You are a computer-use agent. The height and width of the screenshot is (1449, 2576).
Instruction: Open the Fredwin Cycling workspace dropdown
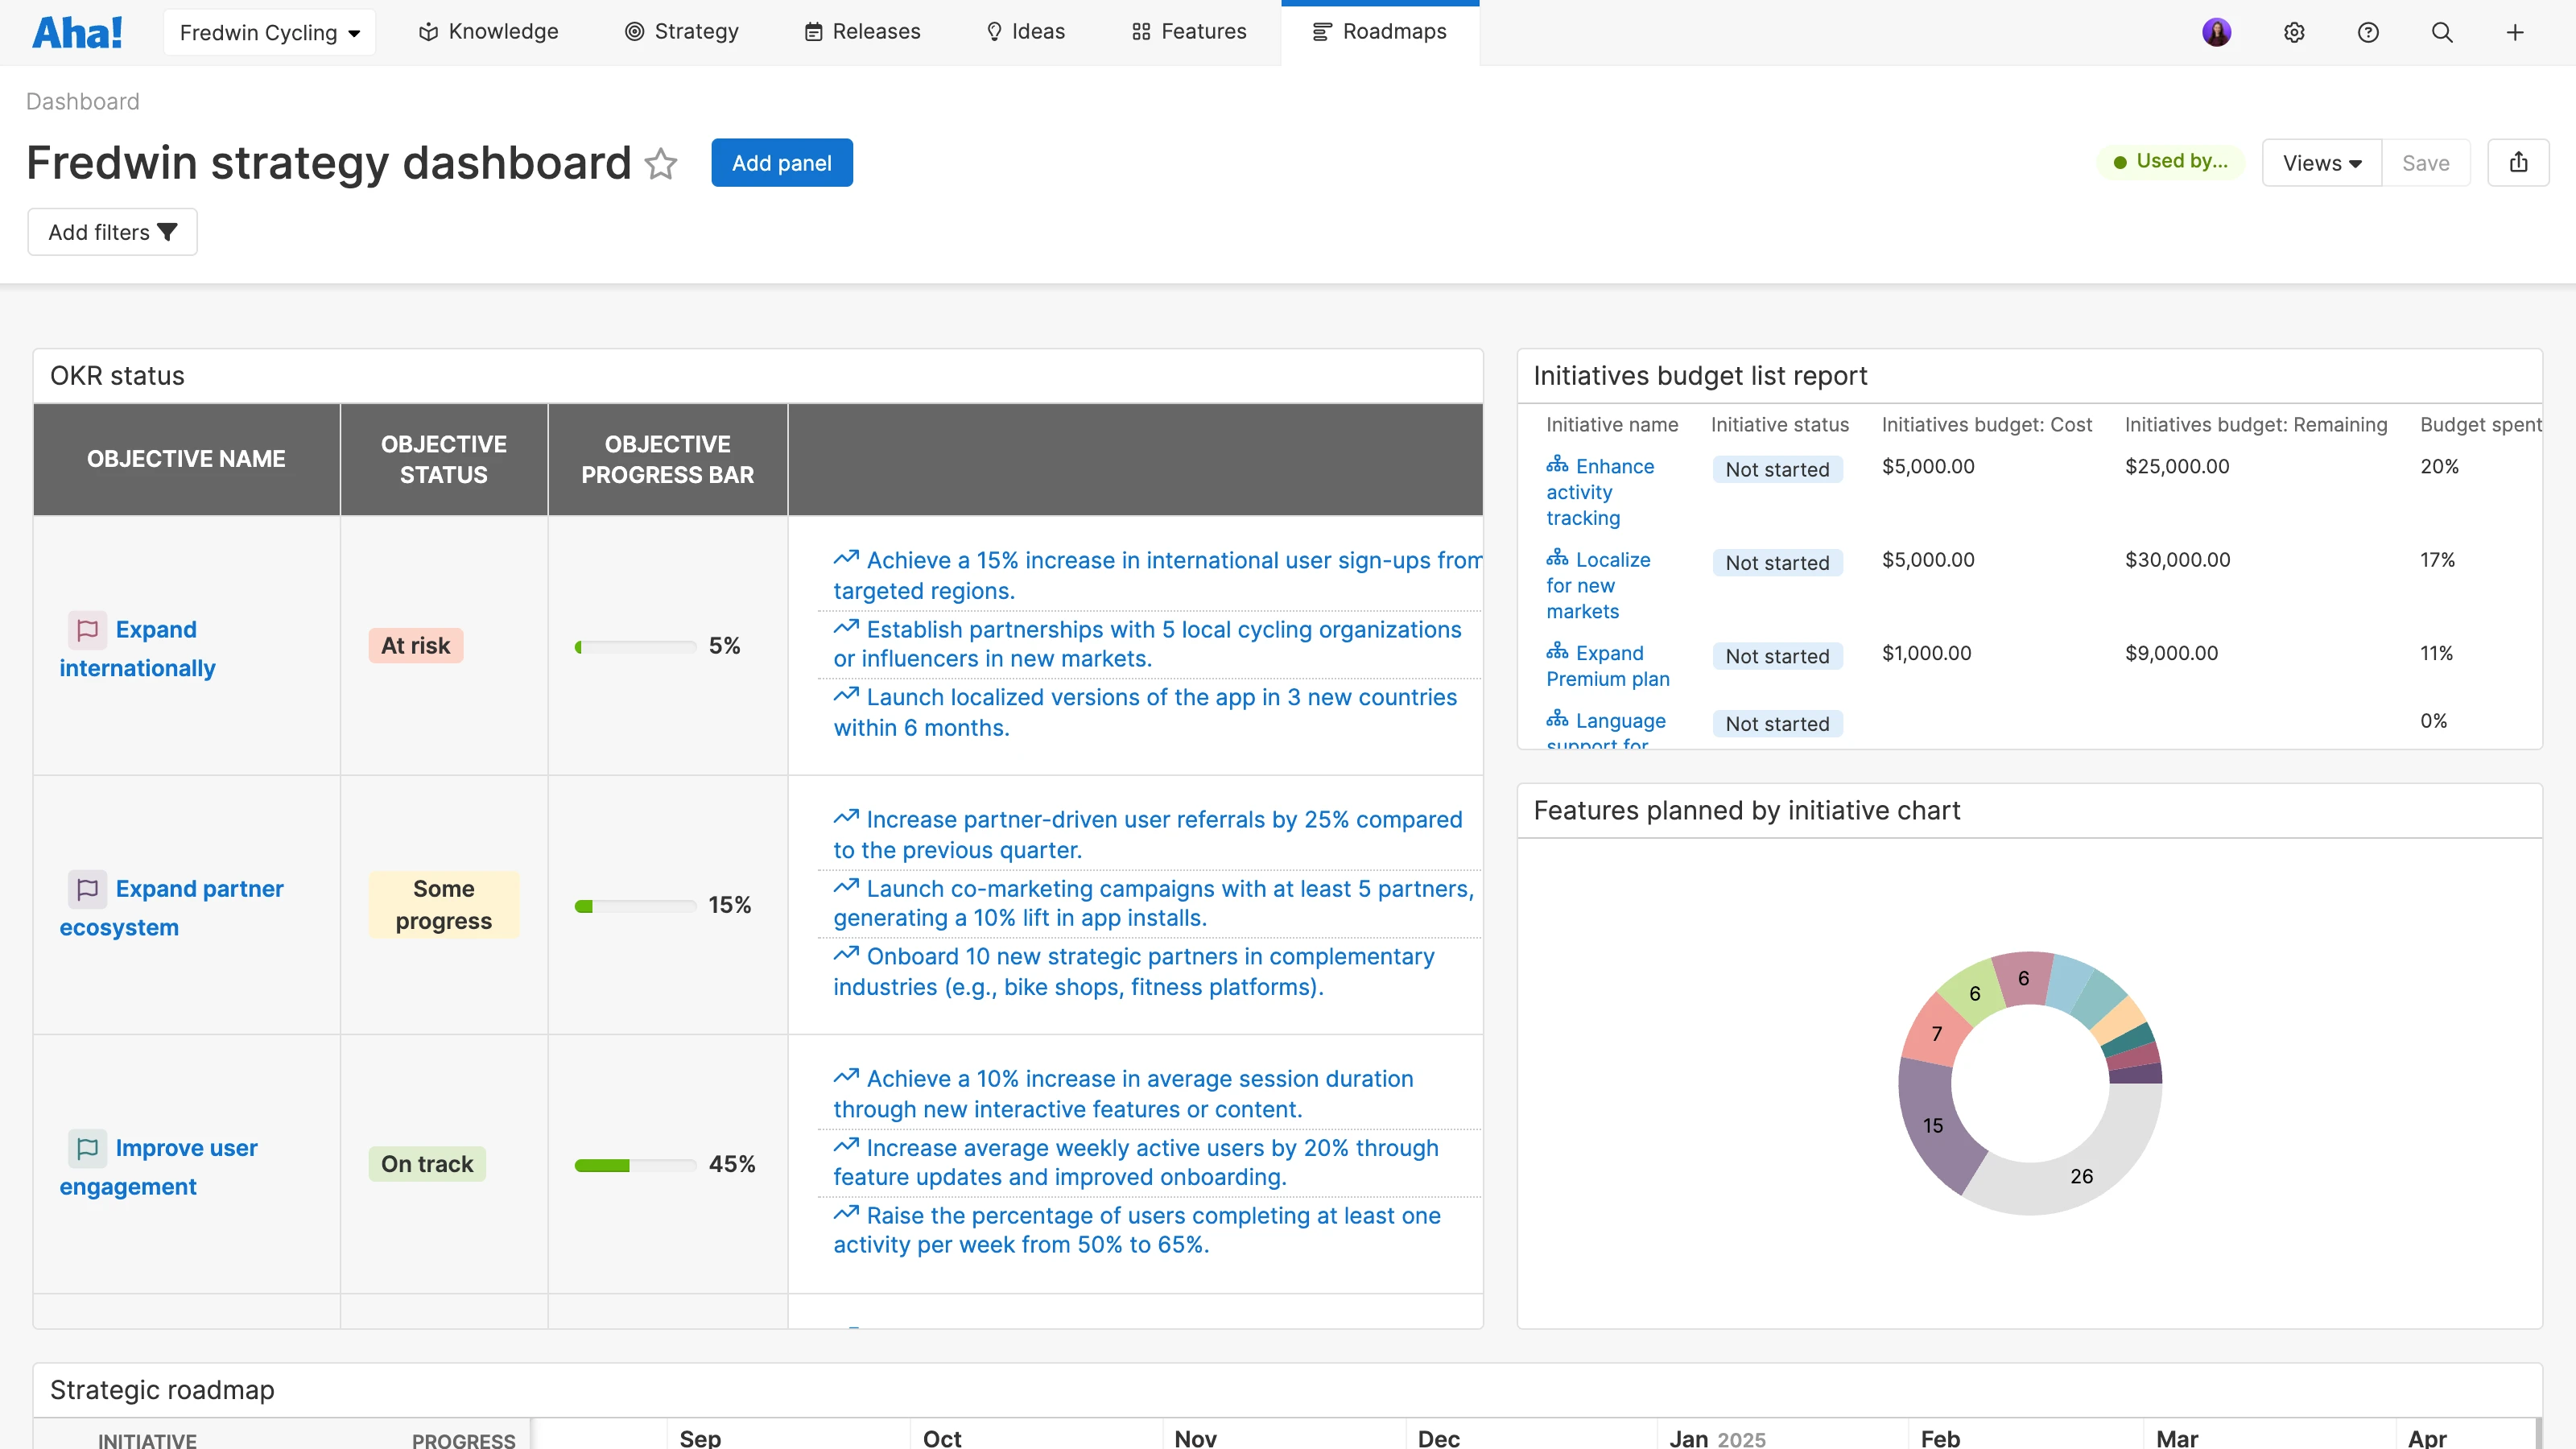pos(269,32)
